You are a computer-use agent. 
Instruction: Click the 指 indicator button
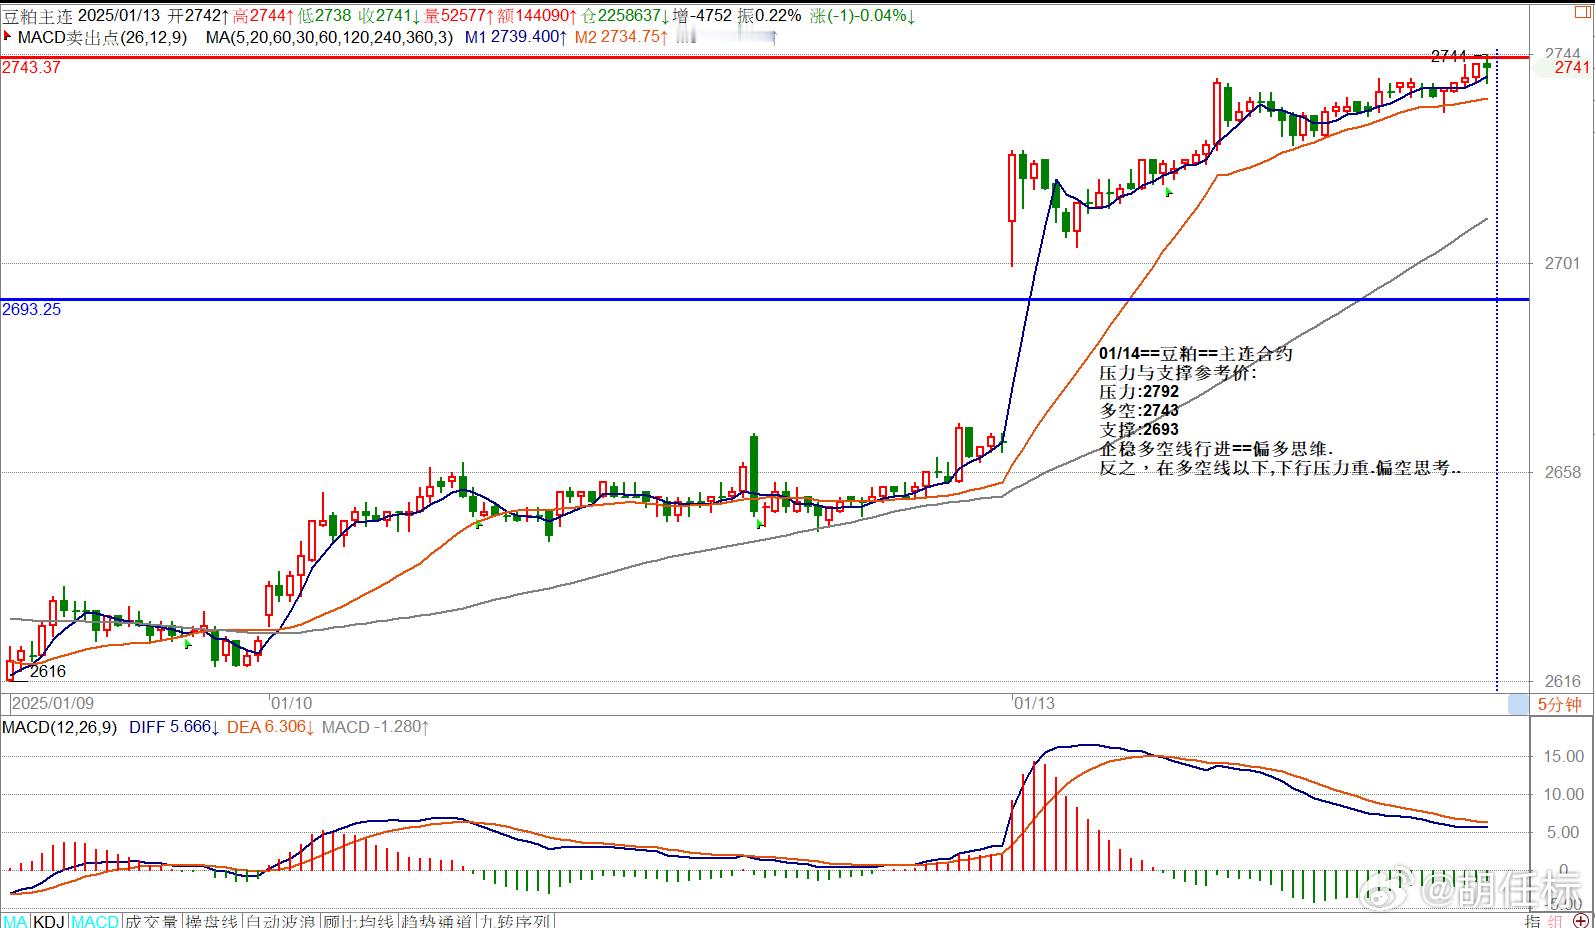1532,921
